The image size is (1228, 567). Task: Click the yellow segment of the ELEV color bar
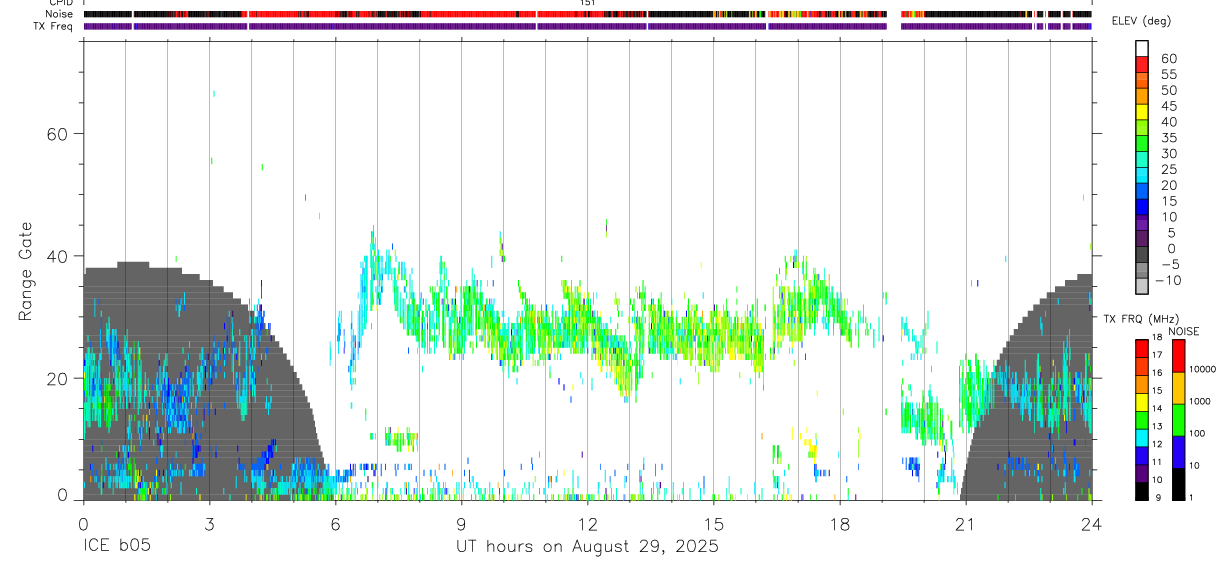[1142, 112]
